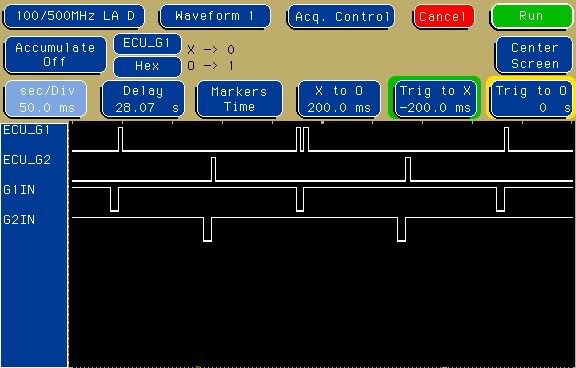Open the Waveform 1 menu
This screenshot has width=576, height=368.
tap(215, 16)
